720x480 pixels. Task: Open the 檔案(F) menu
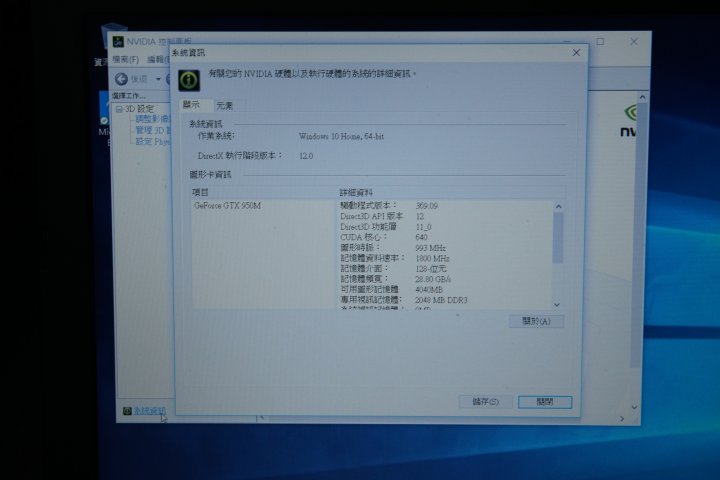[126, 60]
